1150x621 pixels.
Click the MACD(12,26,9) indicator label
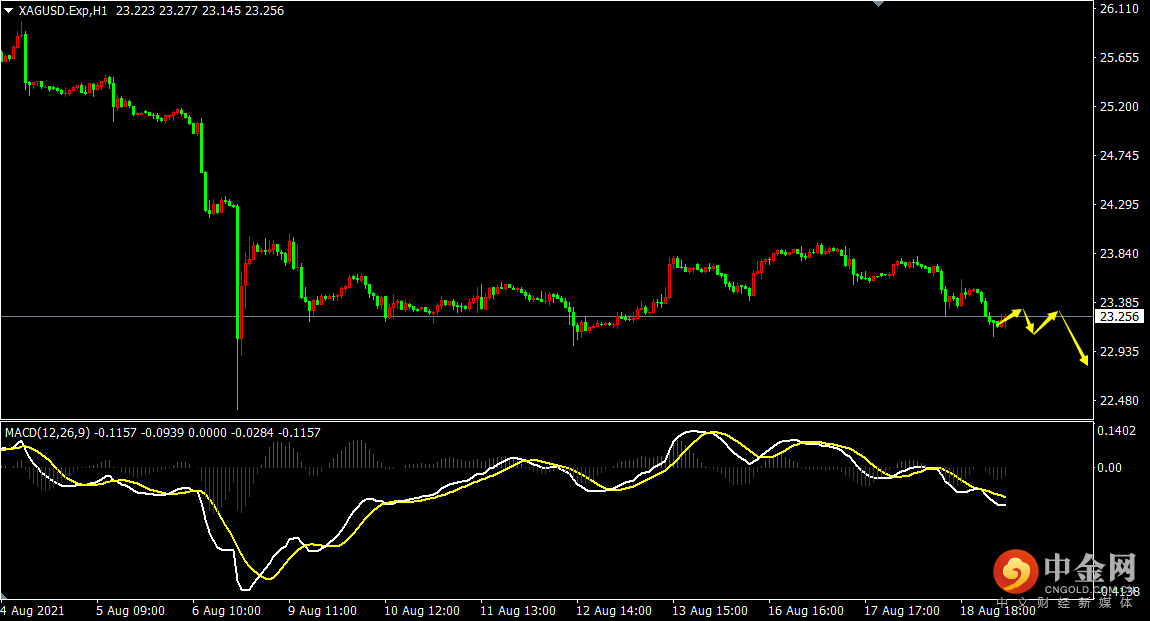48,433
